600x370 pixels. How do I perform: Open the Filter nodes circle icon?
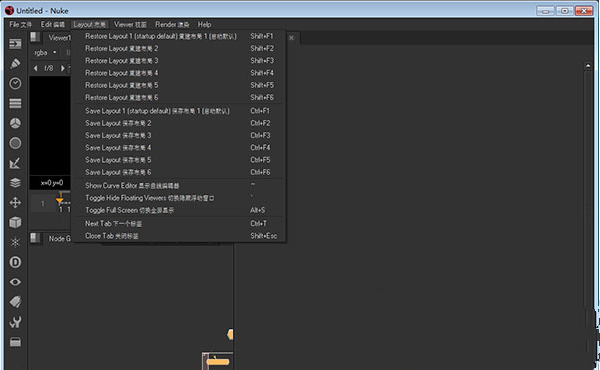15,143
